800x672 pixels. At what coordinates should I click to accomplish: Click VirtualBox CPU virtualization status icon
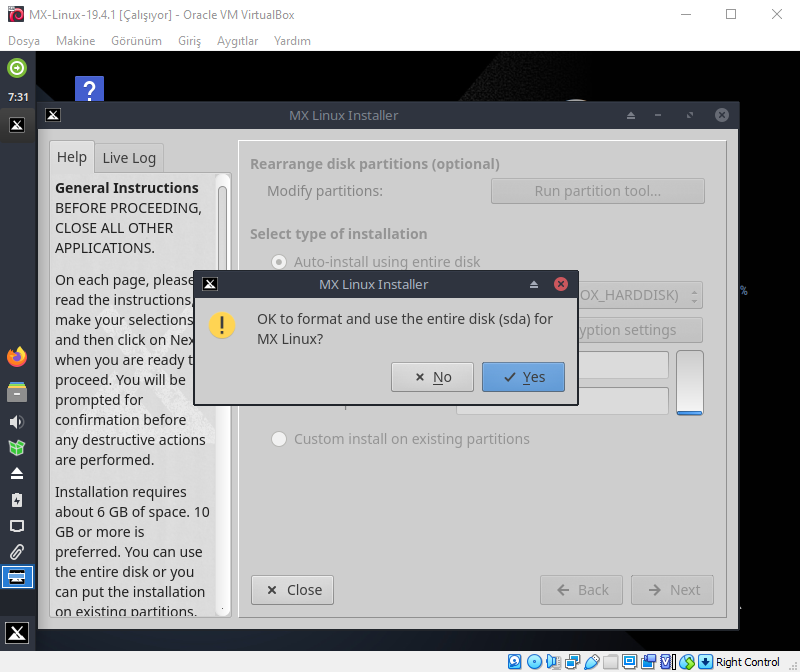(667, 662)
